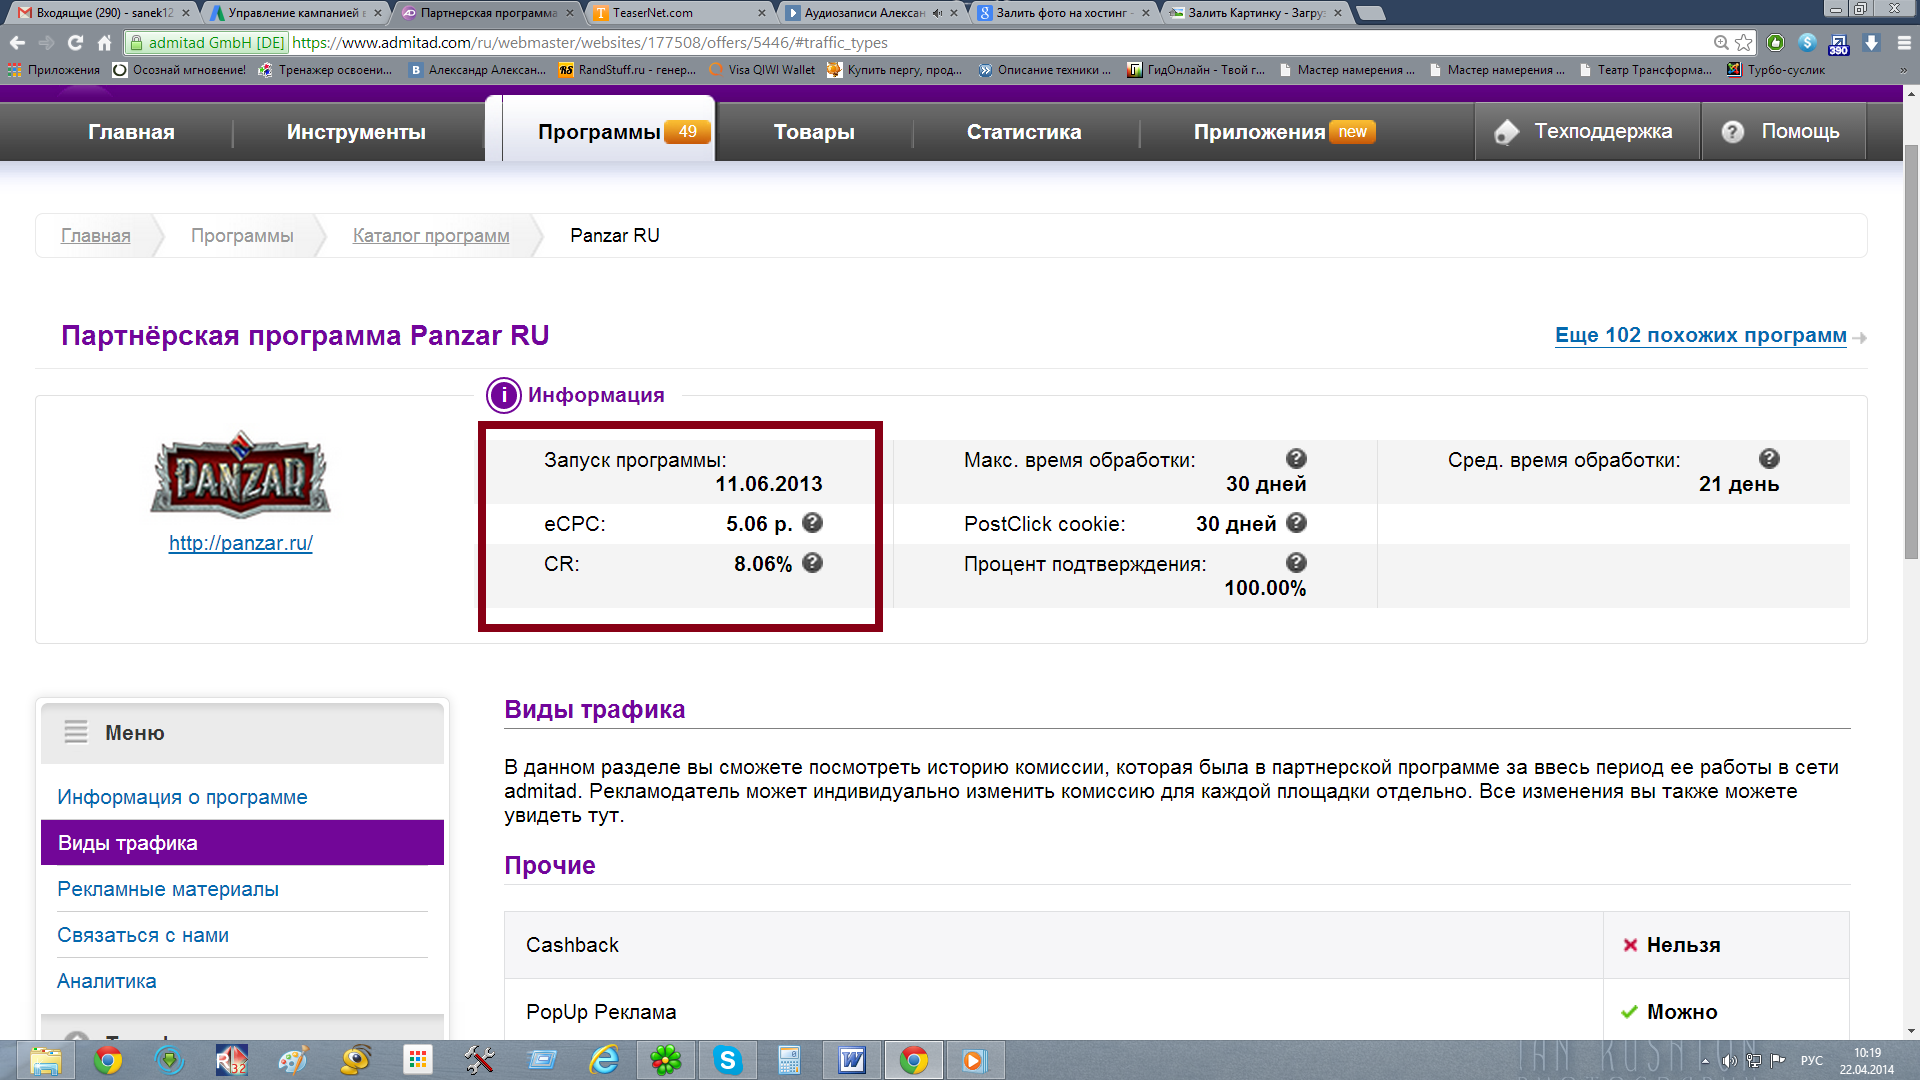1920x1080 pixels.
Task: Click the page vertical scrollbar thumb
Action: coord(1911,352)
